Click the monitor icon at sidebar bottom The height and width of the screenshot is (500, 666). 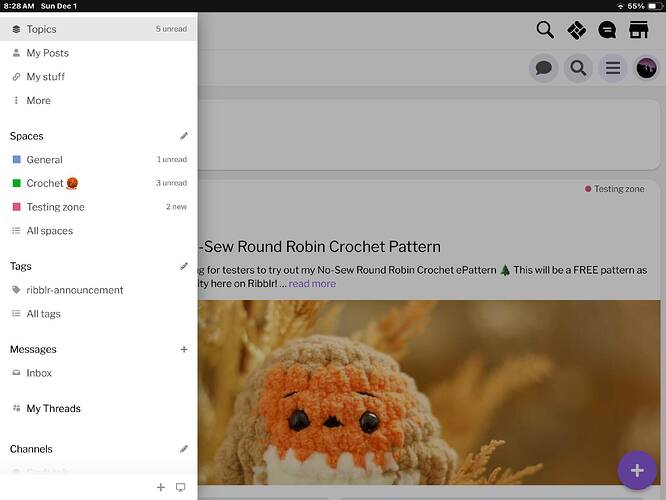(x=181, y=487)
